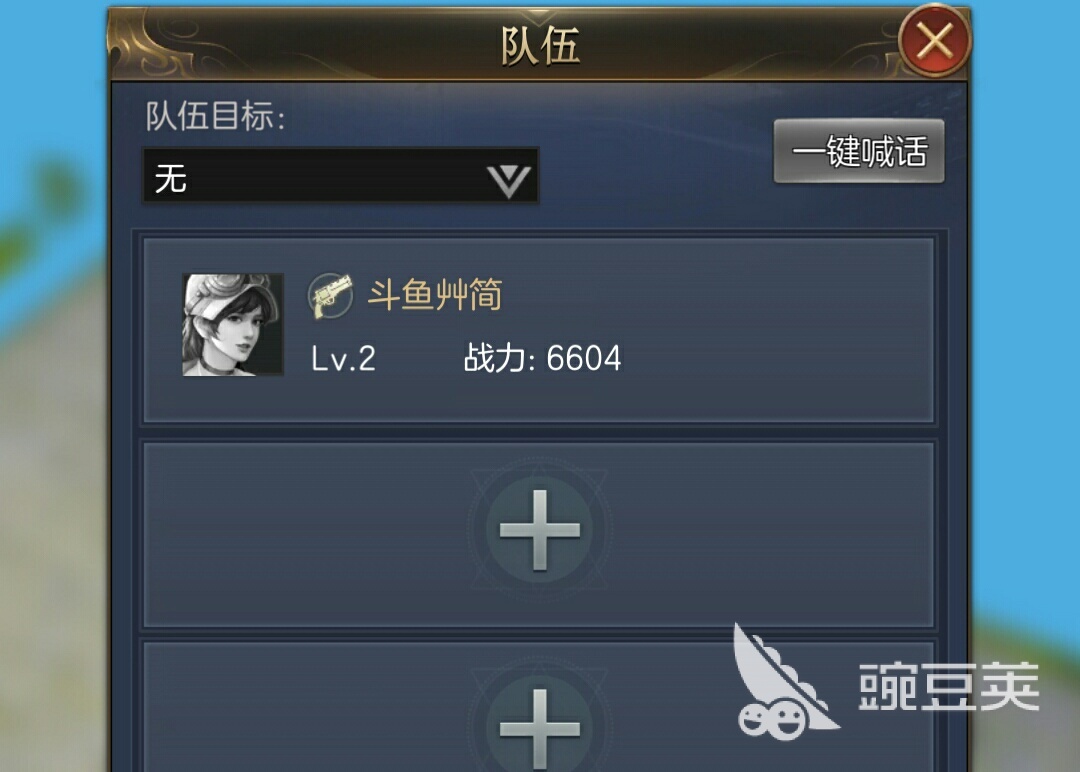Click the 队伍 panel title
Image resolution: width=1080 pixels, height=772 pixels.
(x=540, y=46)
